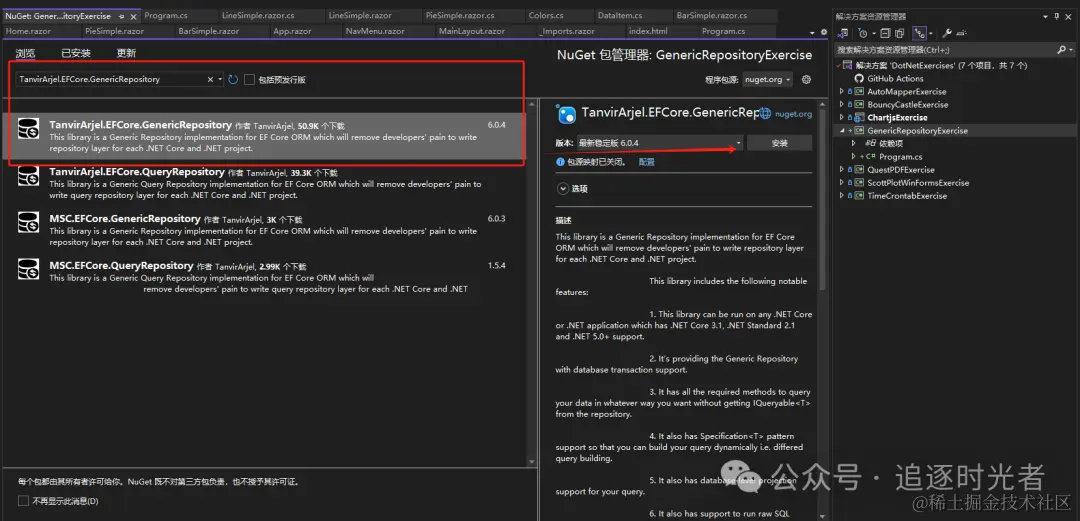Open NavMenu.razor document tab
1080x521 pixels.
point(375,31)
